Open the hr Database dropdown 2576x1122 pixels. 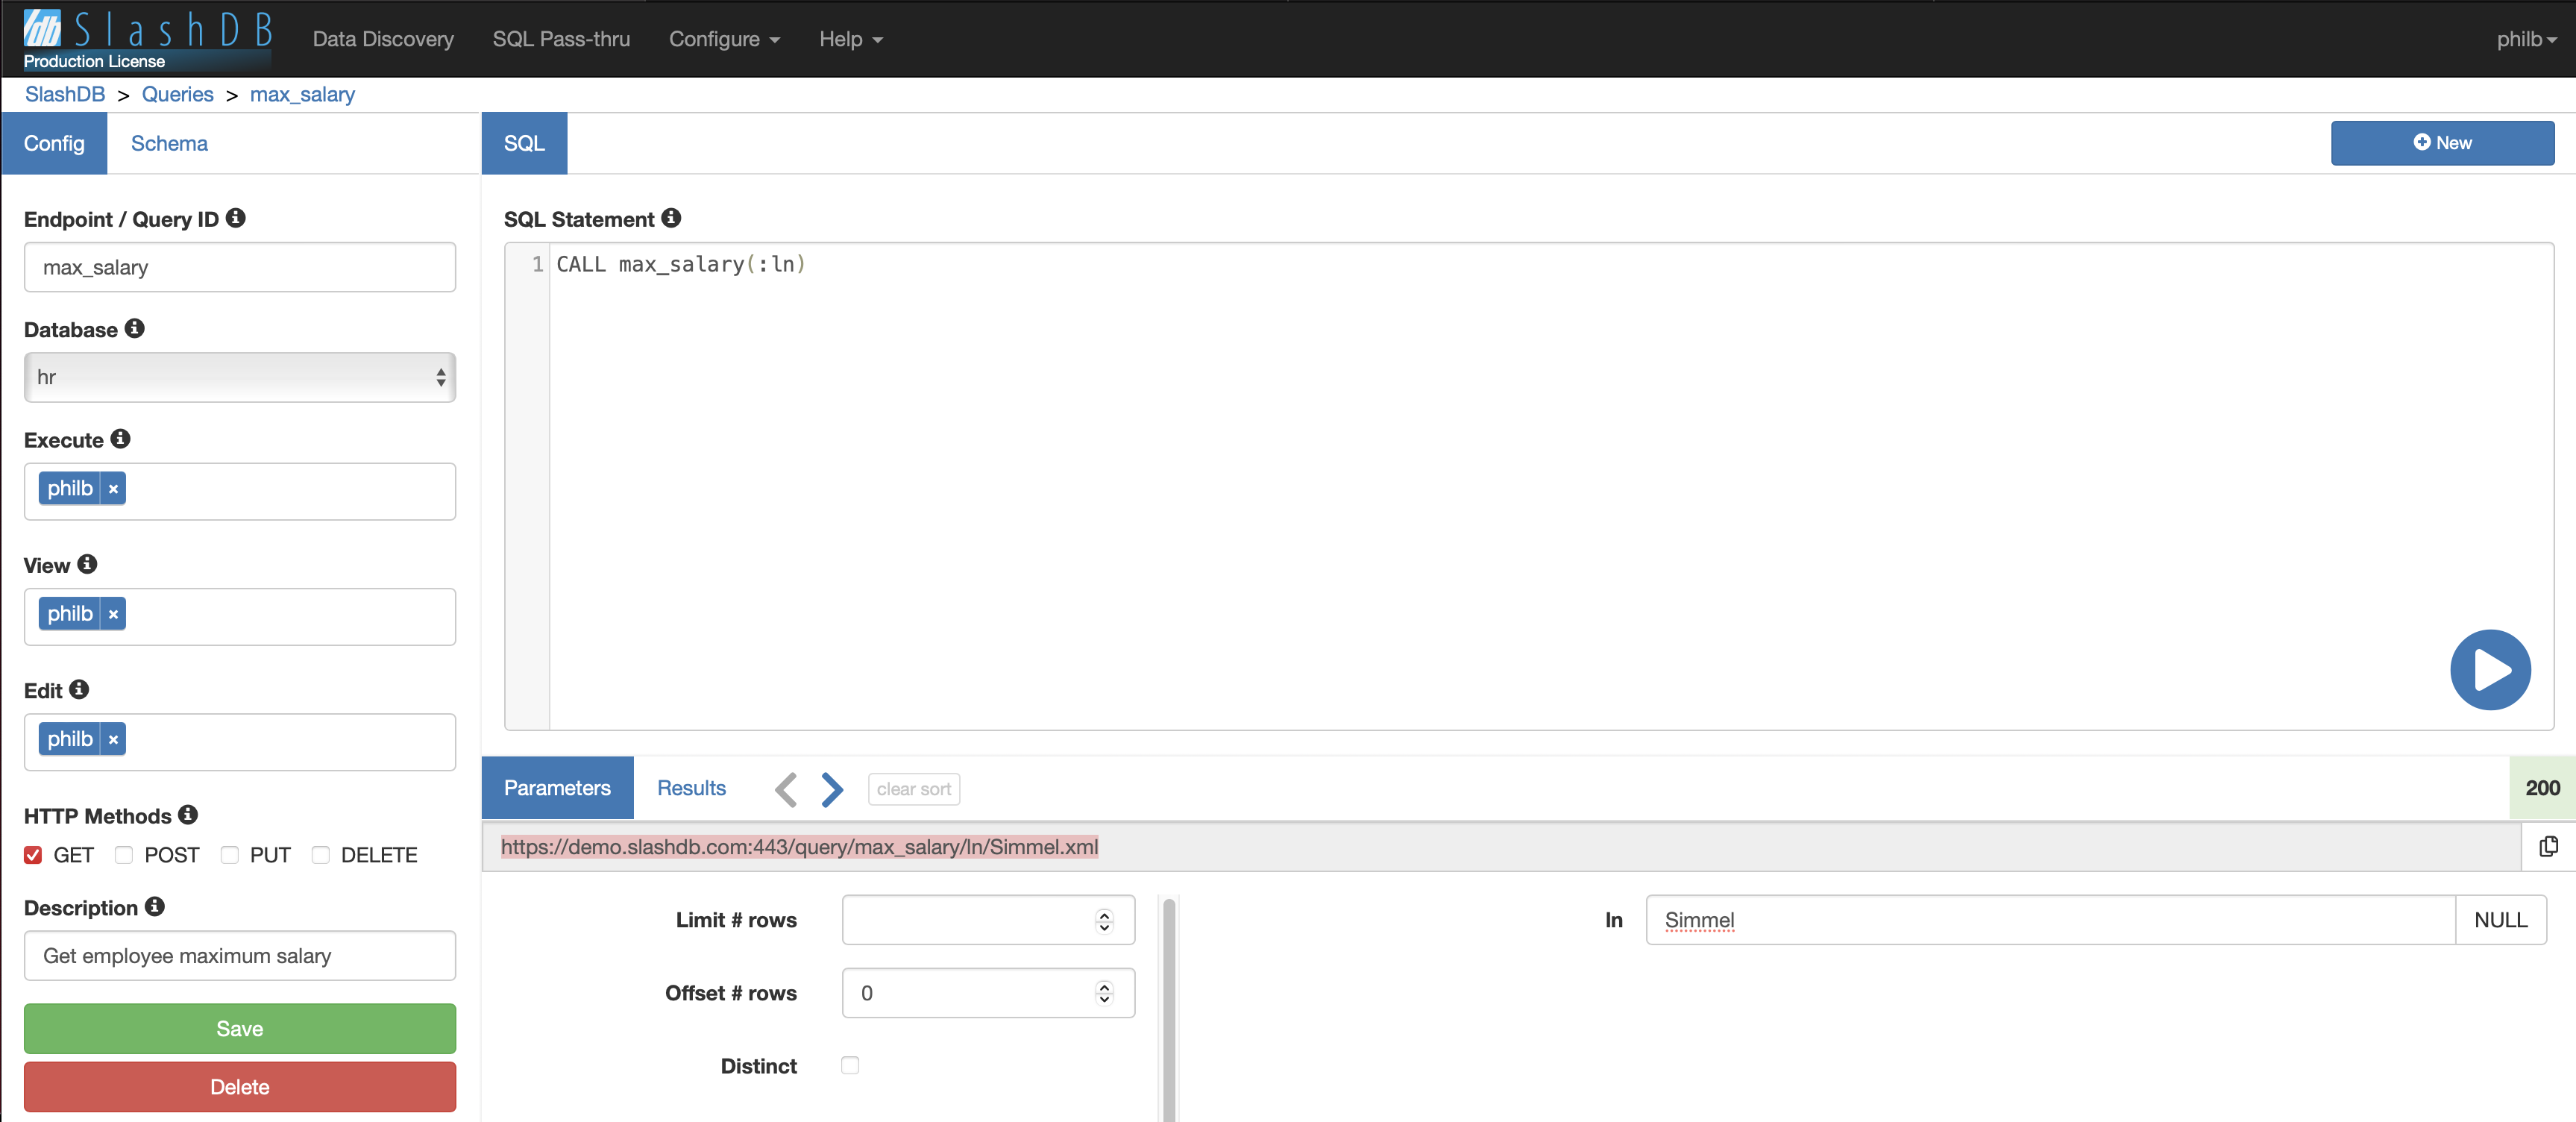click(240, 377)
